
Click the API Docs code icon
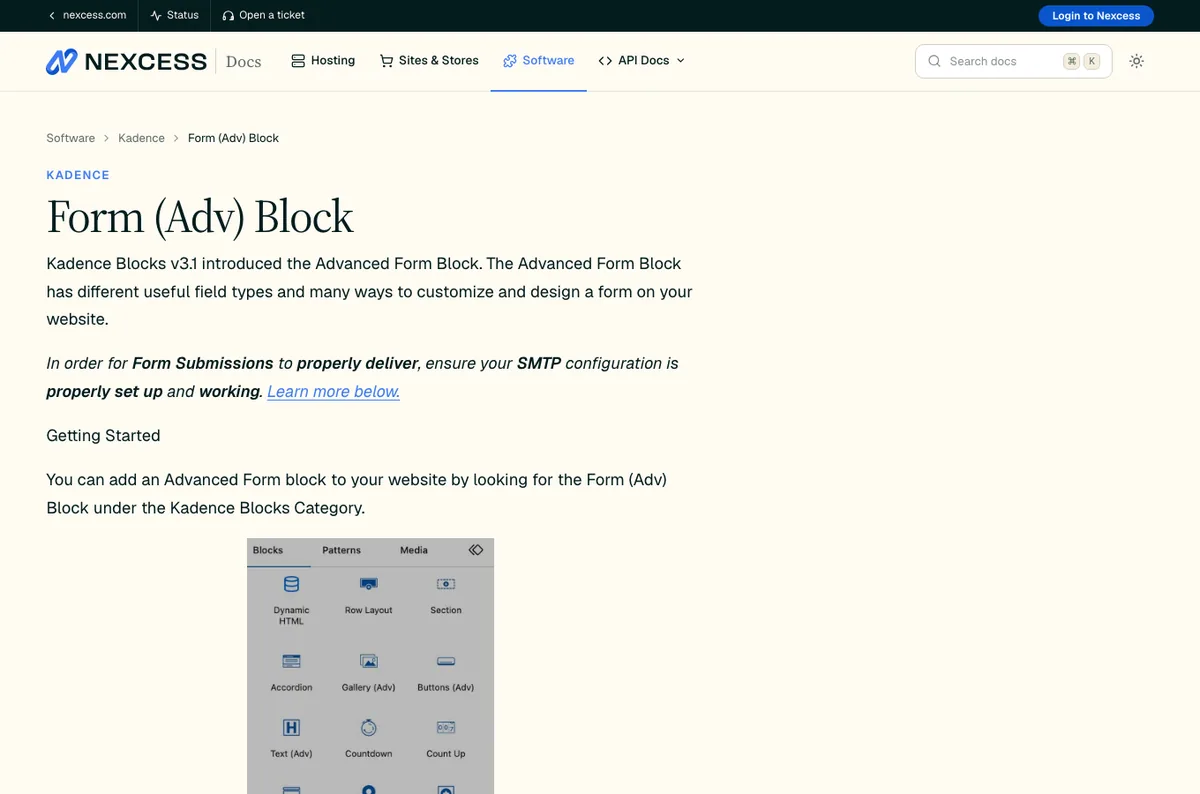(605, 61)
